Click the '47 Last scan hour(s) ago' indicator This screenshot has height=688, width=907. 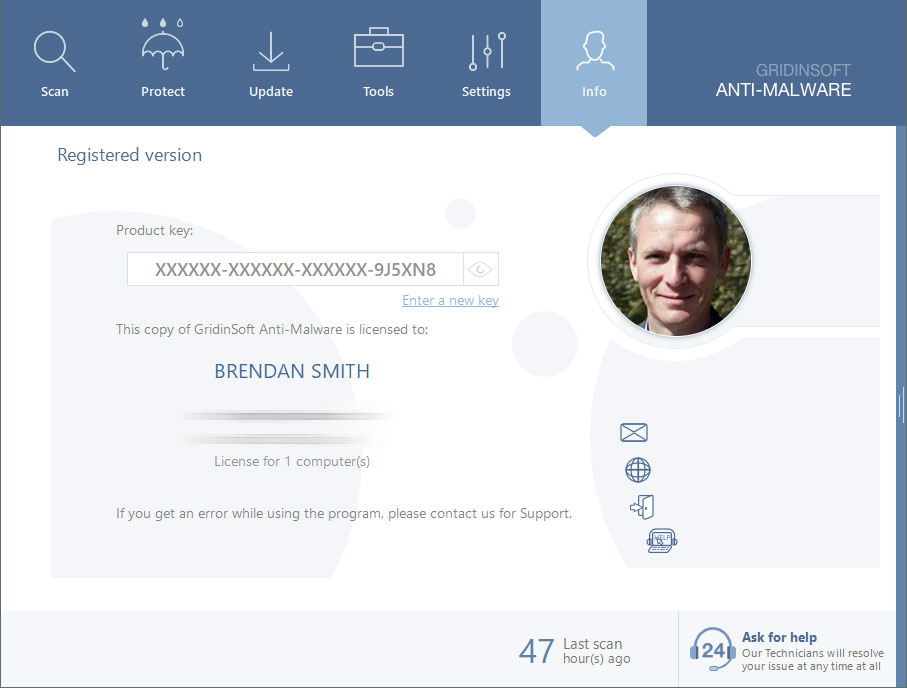pyautogui.click(x=574, y=651)
